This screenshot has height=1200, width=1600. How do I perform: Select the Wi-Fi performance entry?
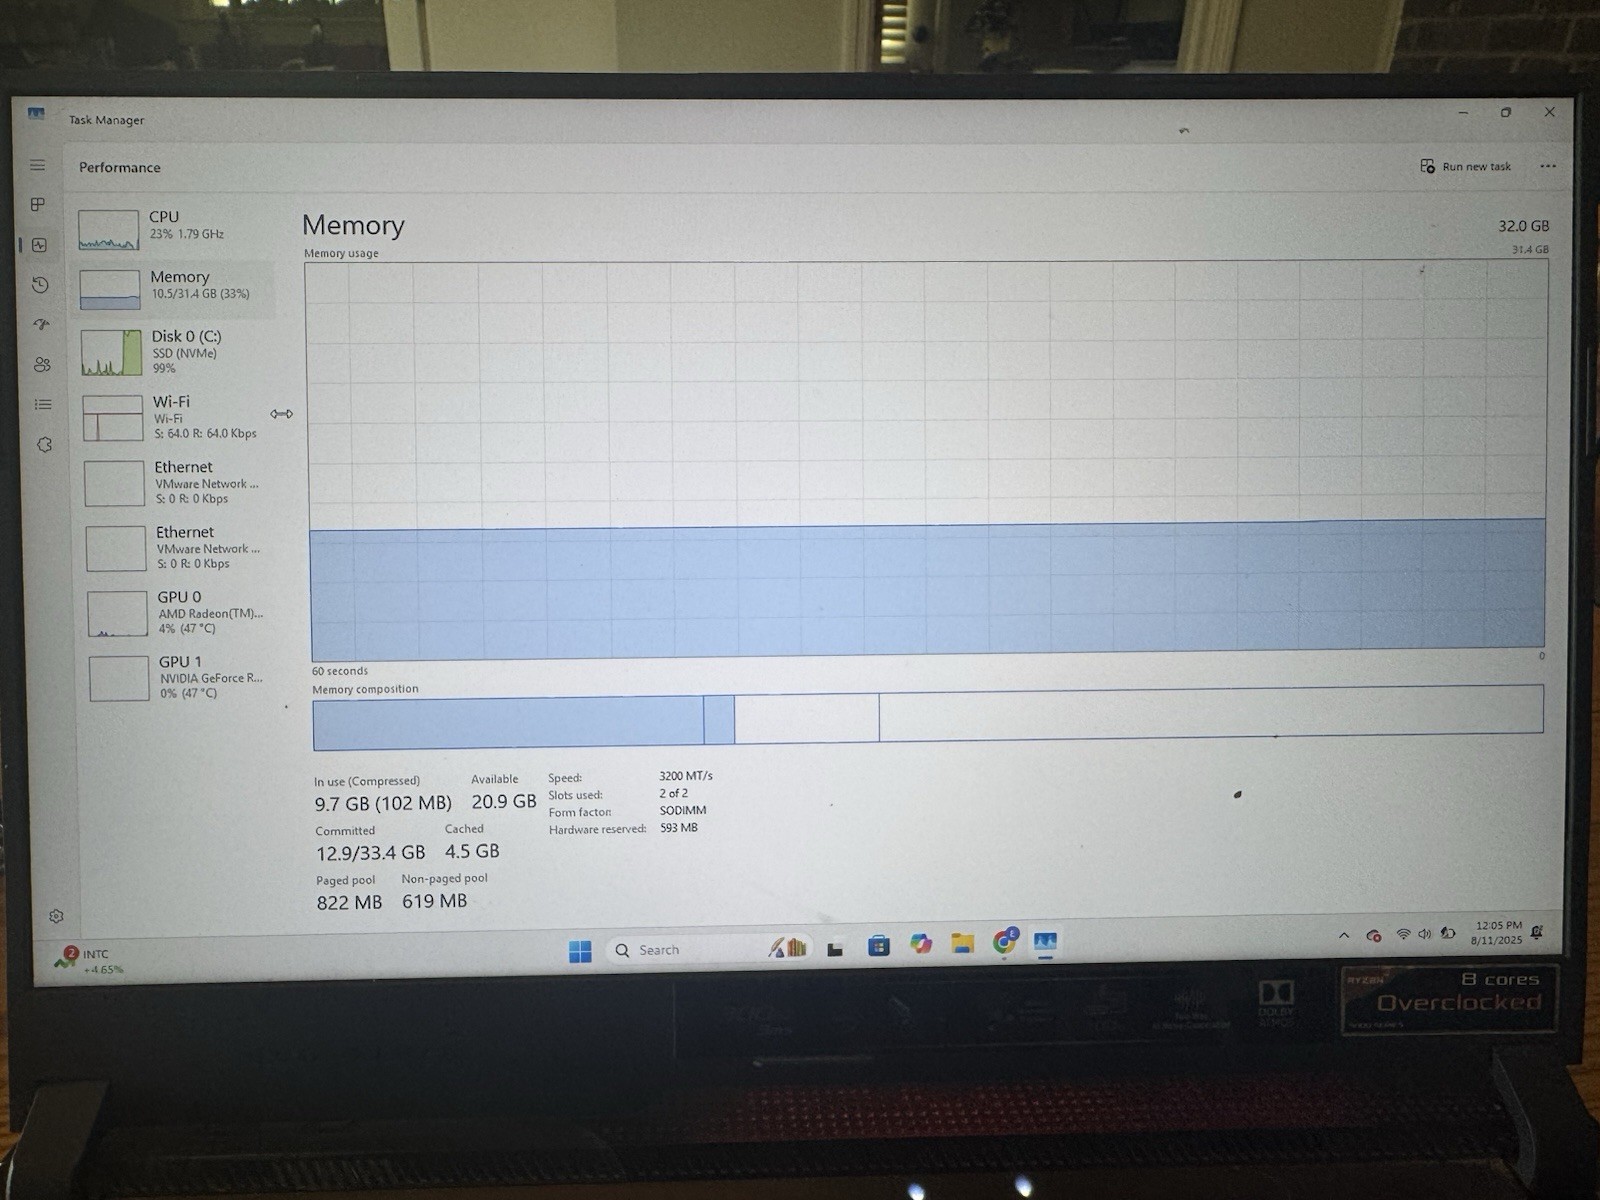(177, 417)
